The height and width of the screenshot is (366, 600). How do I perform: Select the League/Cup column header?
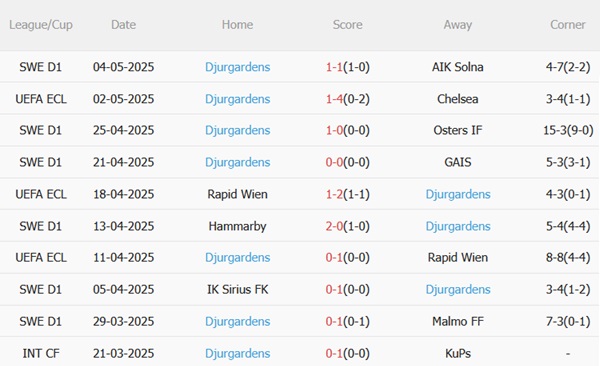41,25
